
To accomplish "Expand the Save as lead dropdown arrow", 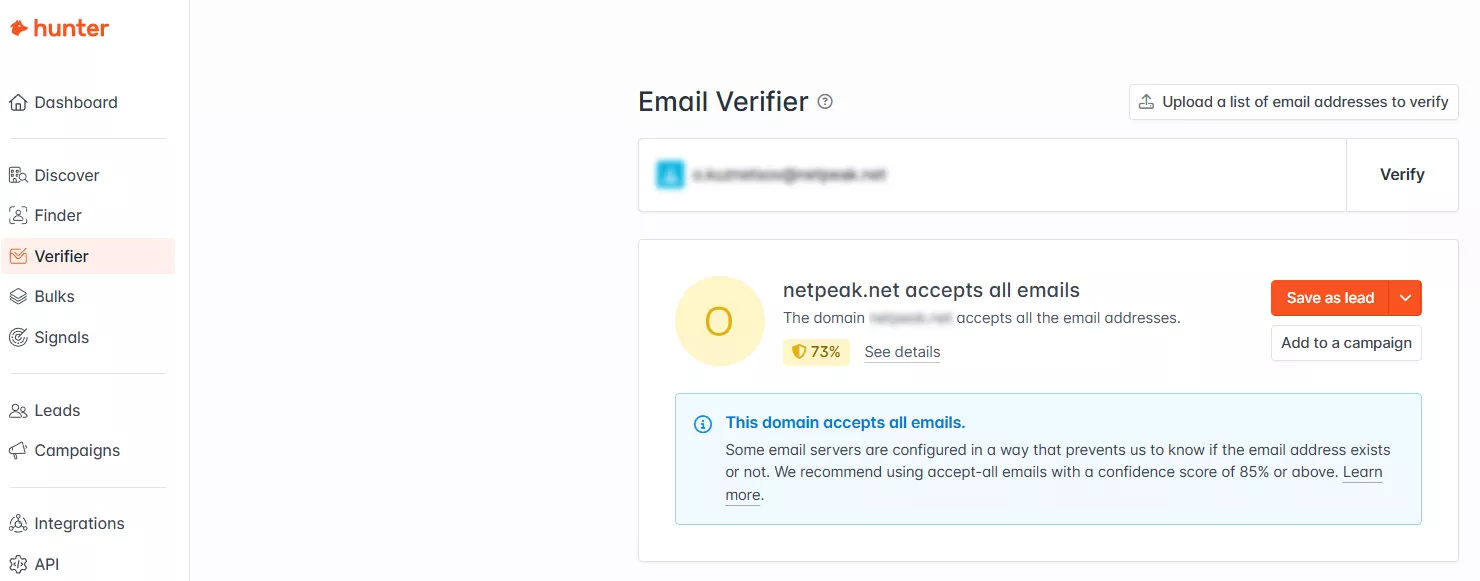I will point(1406,298).
